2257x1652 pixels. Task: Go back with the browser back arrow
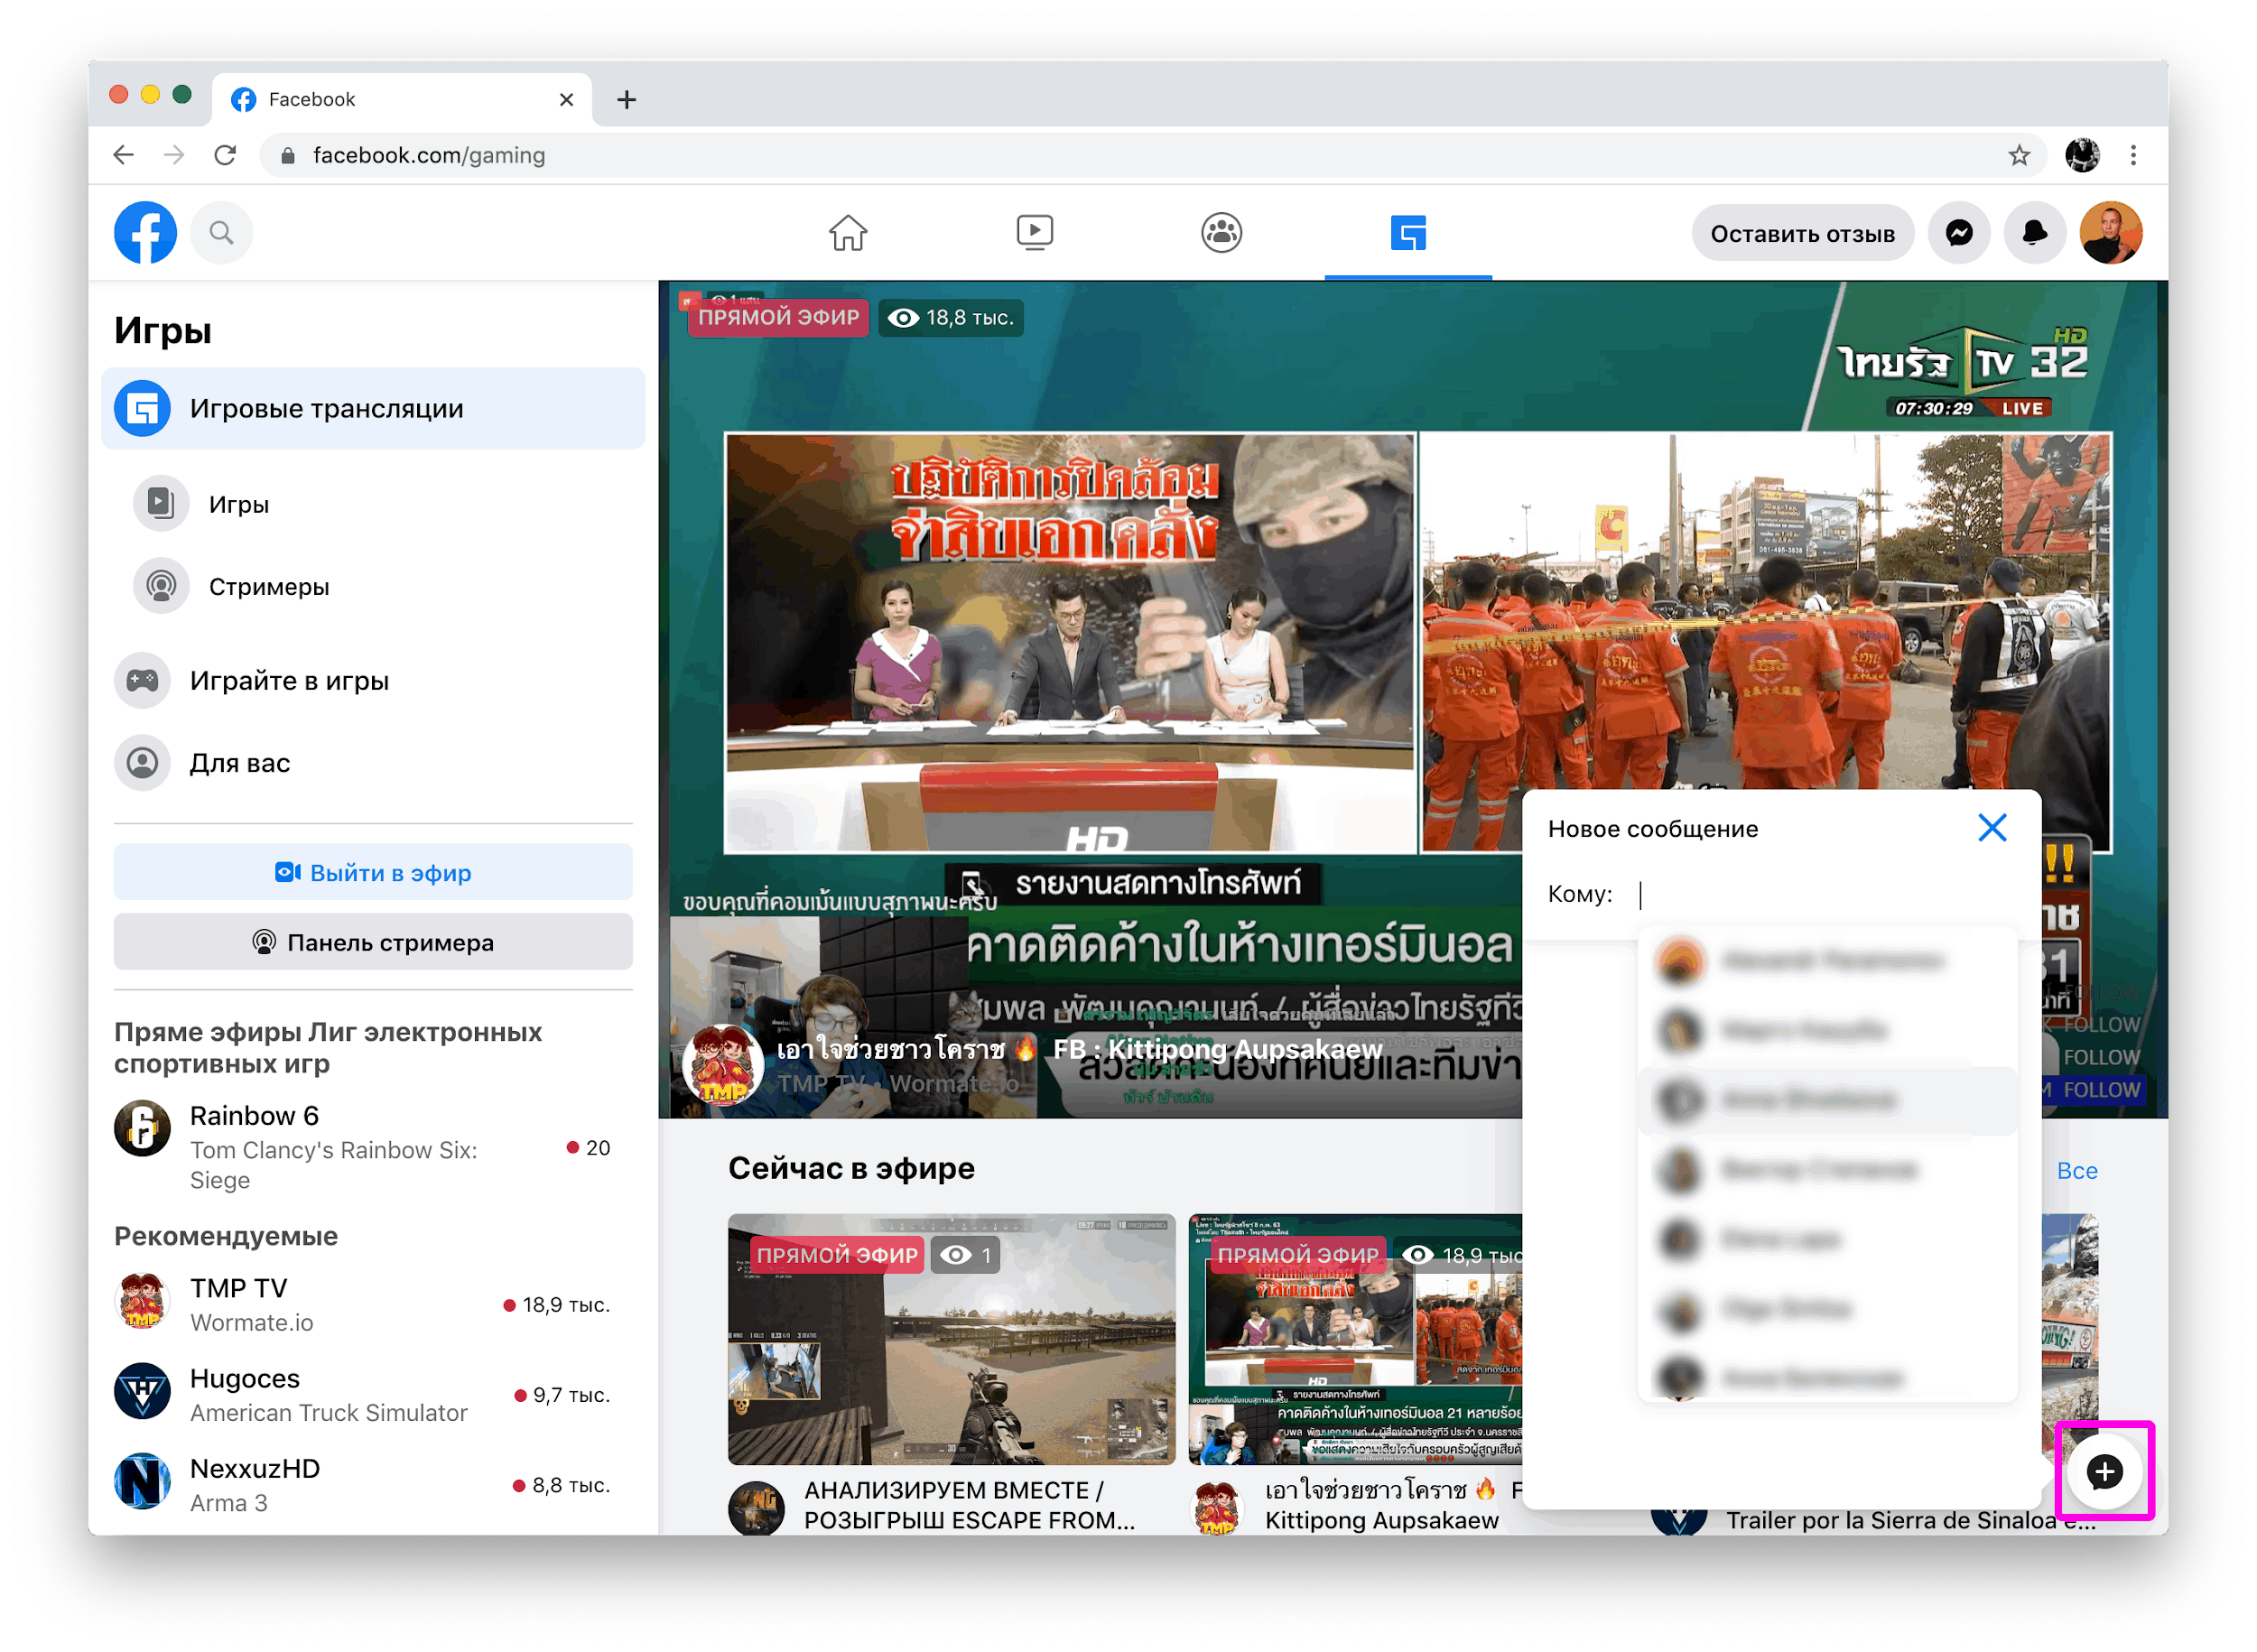click(123, 155)
